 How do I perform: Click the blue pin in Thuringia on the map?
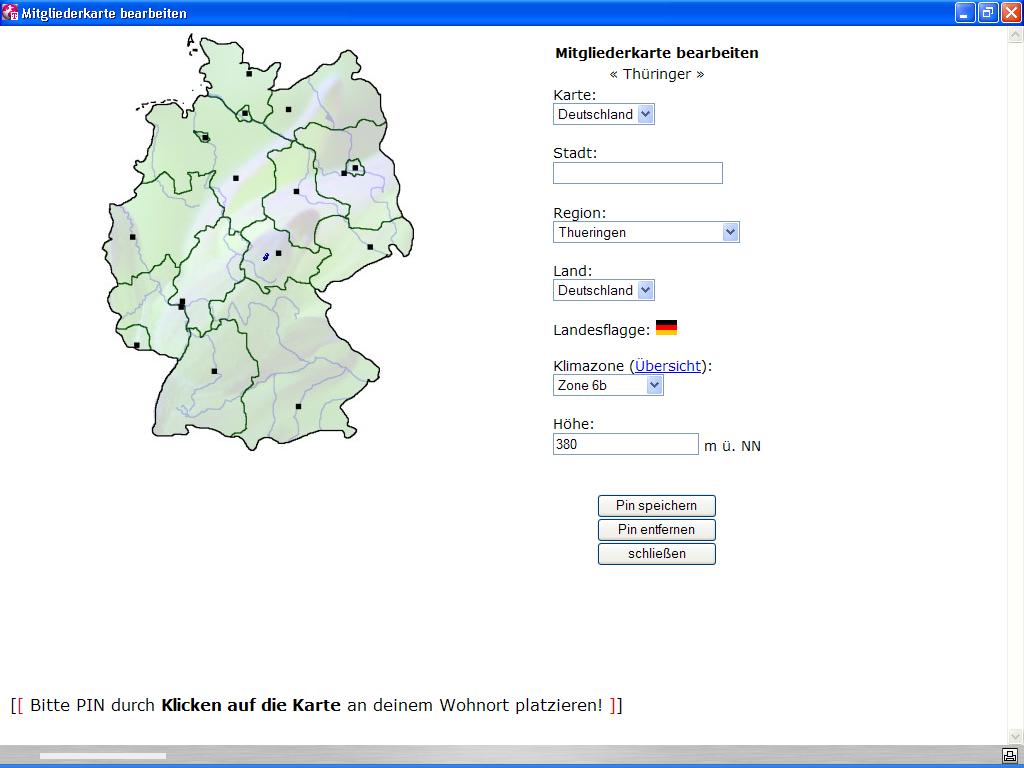point(266,257)
